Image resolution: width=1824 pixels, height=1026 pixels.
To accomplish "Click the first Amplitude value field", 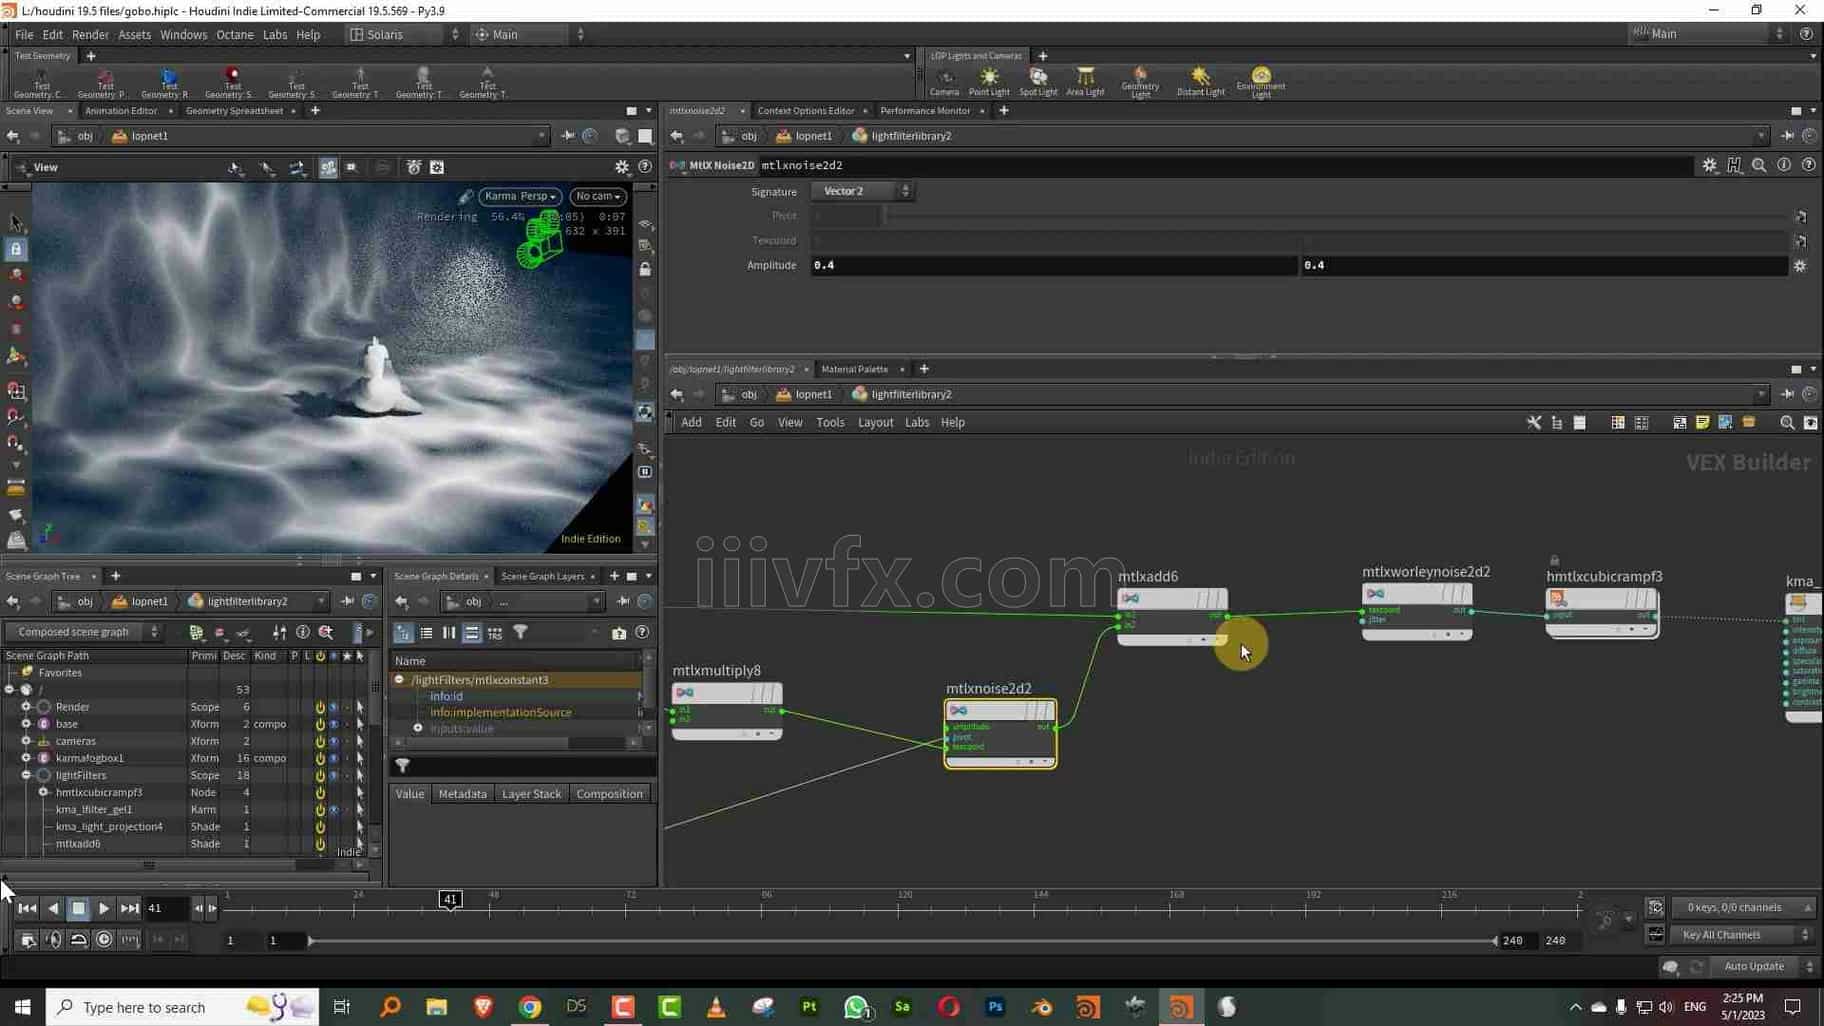I will (1053, 265).
